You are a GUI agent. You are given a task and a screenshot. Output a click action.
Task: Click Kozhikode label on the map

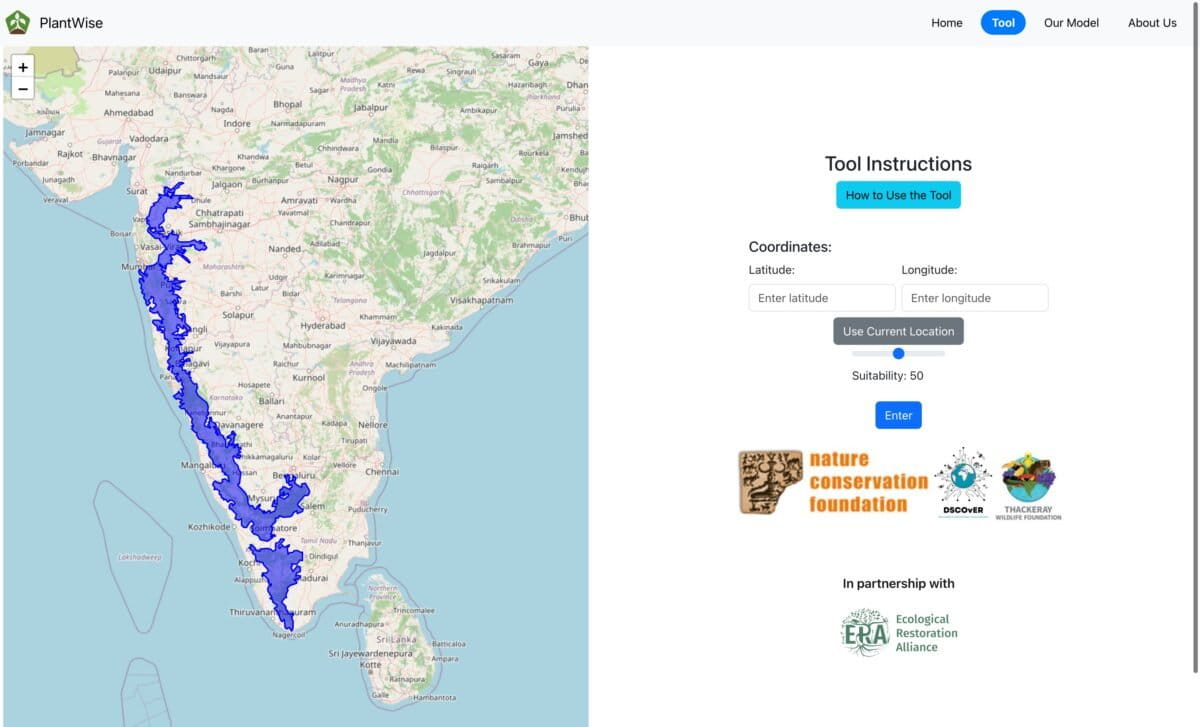pyautogui.click(x=210, y=526)
